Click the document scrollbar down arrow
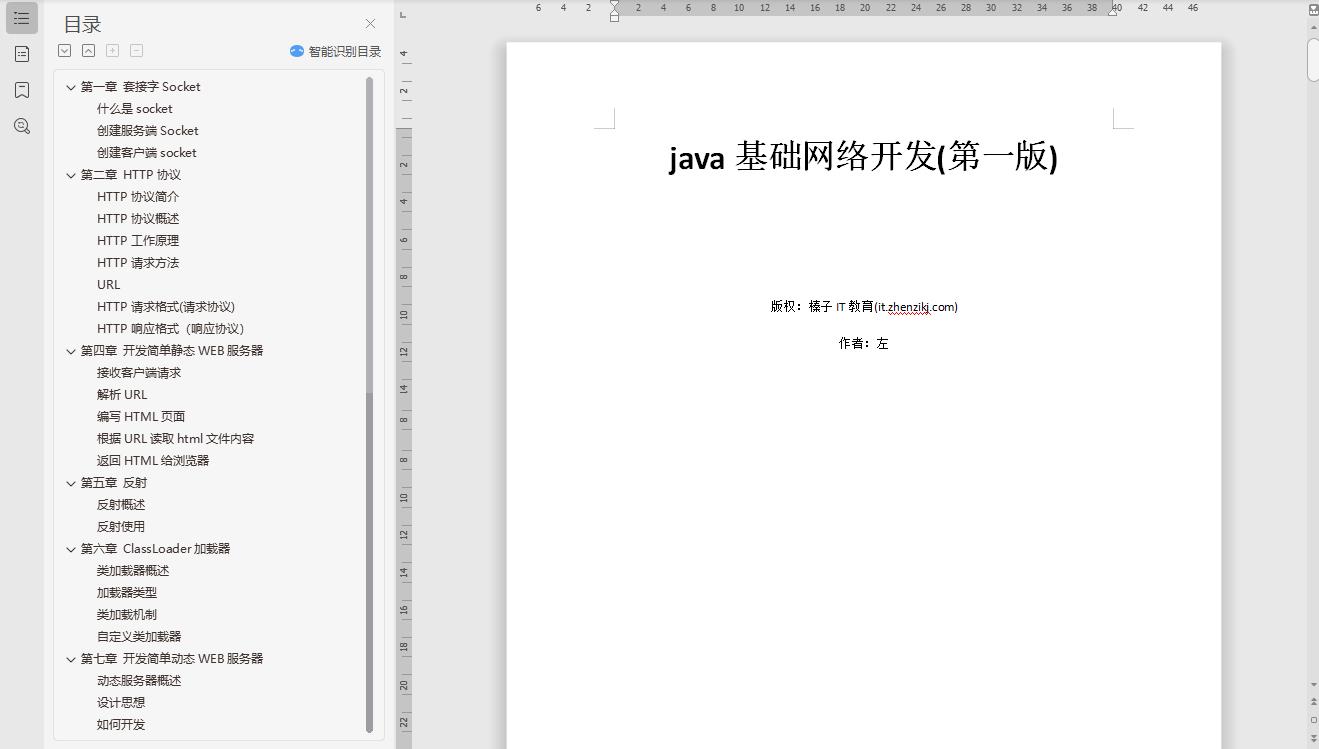Viewport: 1319px width, 749px height. coord(1313,685)
